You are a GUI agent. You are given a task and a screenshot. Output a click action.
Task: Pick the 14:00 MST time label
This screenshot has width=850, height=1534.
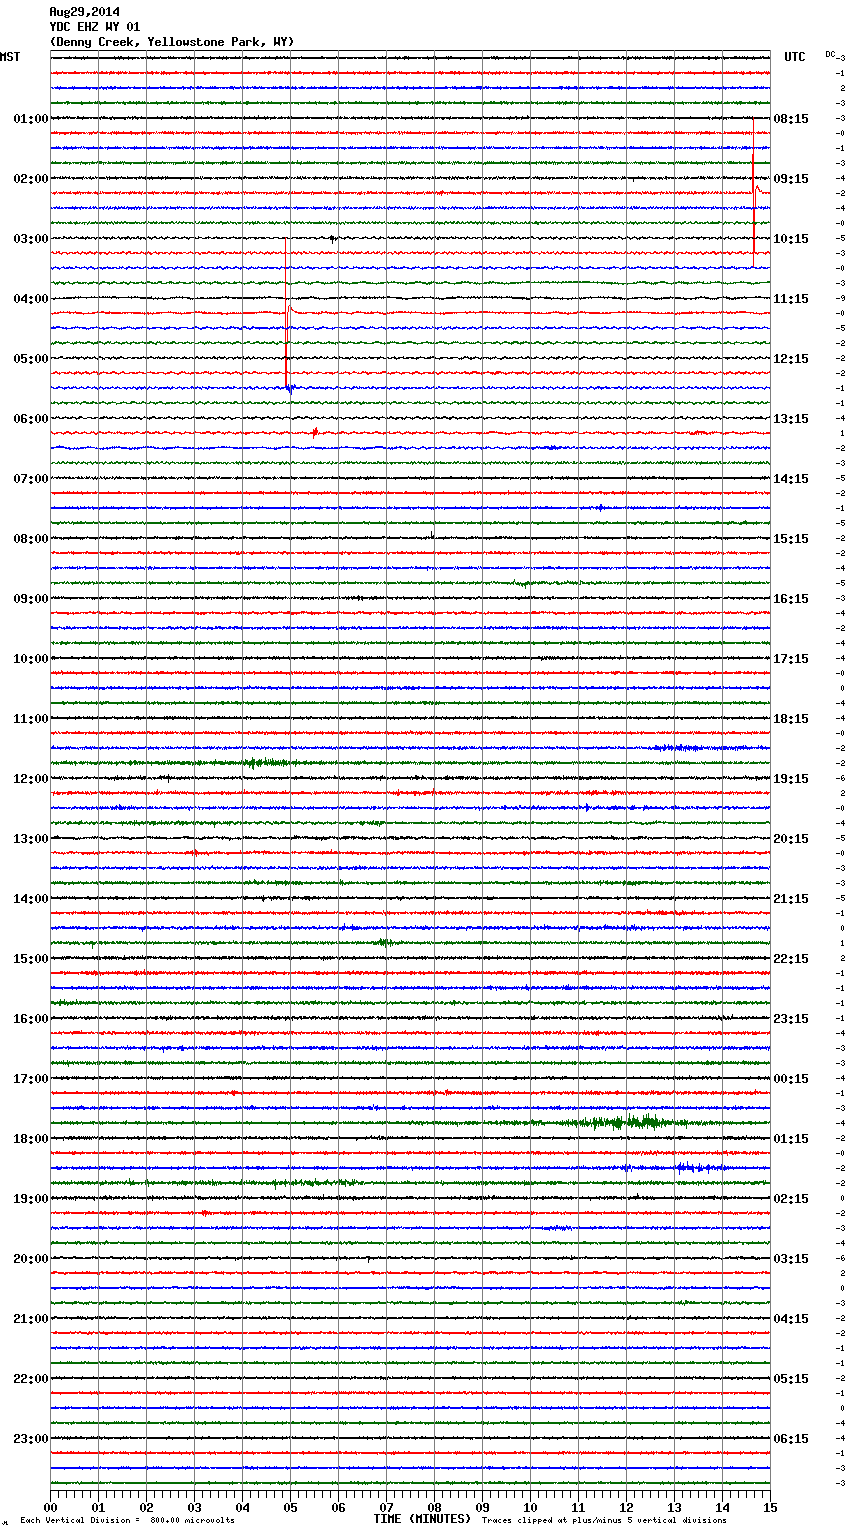30,899
